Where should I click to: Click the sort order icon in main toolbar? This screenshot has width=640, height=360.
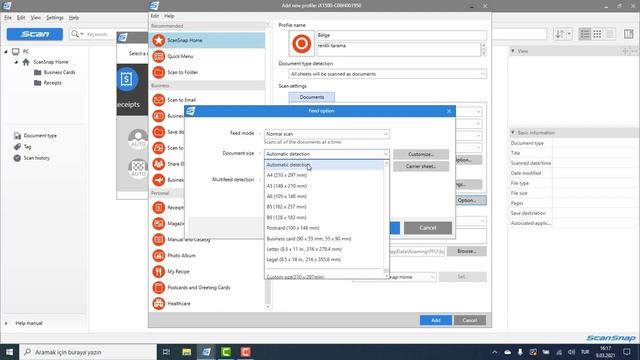coord(560,34)
